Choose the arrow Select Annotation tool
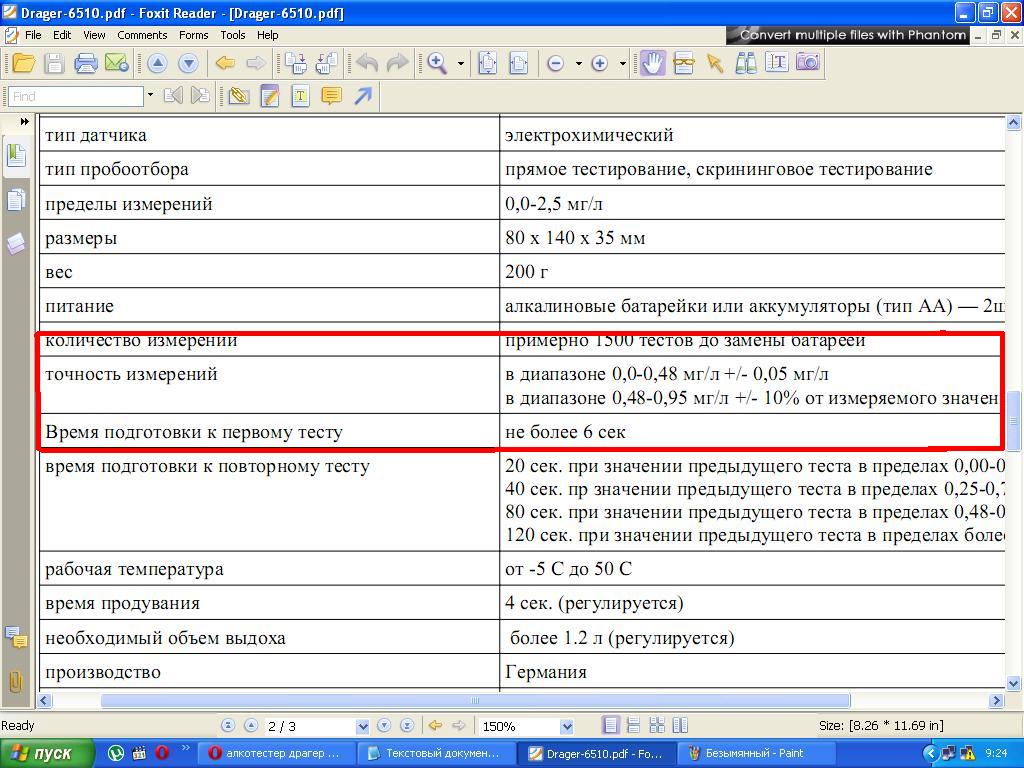The image size is (1024, 768). point(715,63)
